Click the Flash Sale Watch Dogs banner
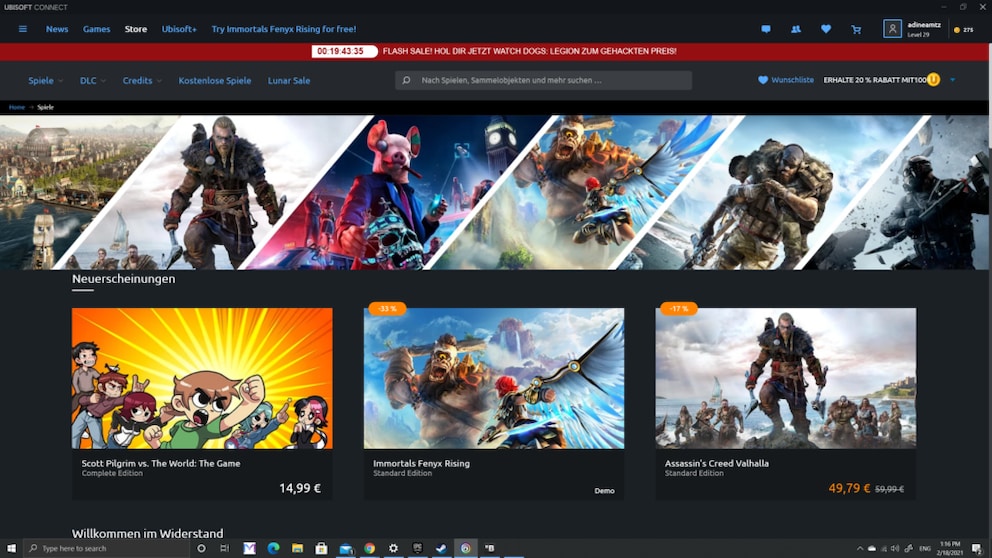992x558 pixels. (x=495, y=51)
